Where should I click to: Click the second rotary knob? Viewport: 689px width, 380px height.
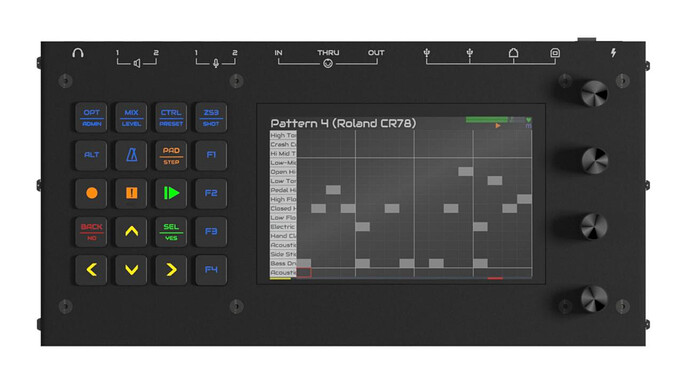[595, 161]
